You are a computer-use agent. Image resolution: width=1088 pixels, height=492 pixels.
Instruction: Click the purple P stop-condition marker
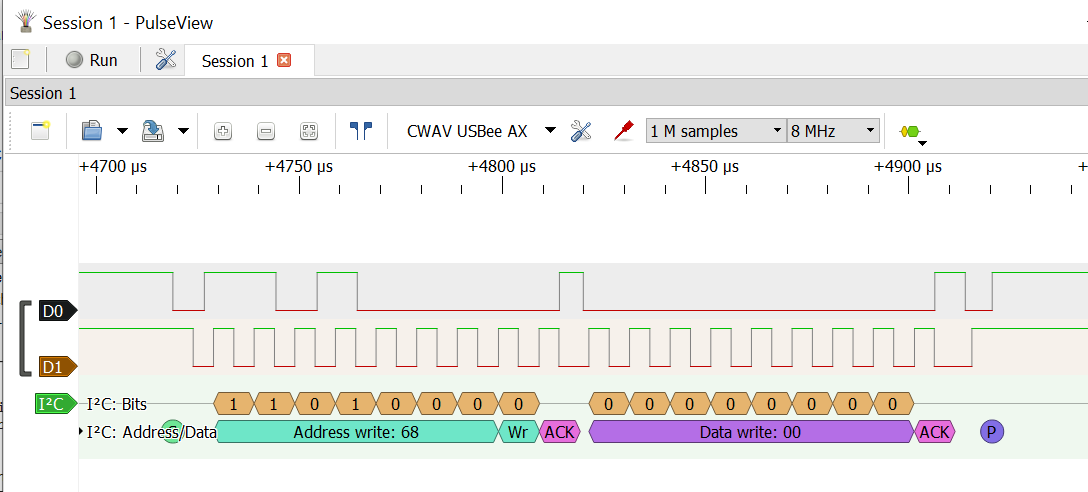992,432
